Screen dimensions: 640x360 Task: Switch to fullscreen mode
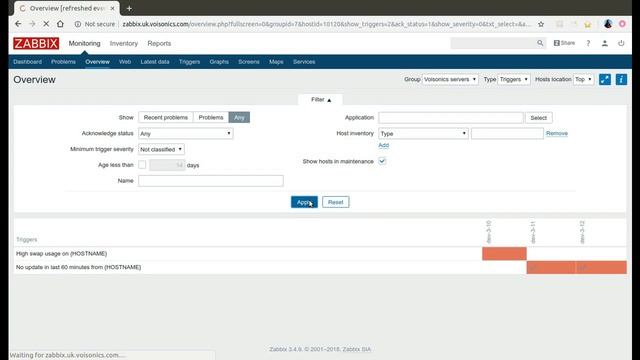pyautogui.click(x=605, y=79)
